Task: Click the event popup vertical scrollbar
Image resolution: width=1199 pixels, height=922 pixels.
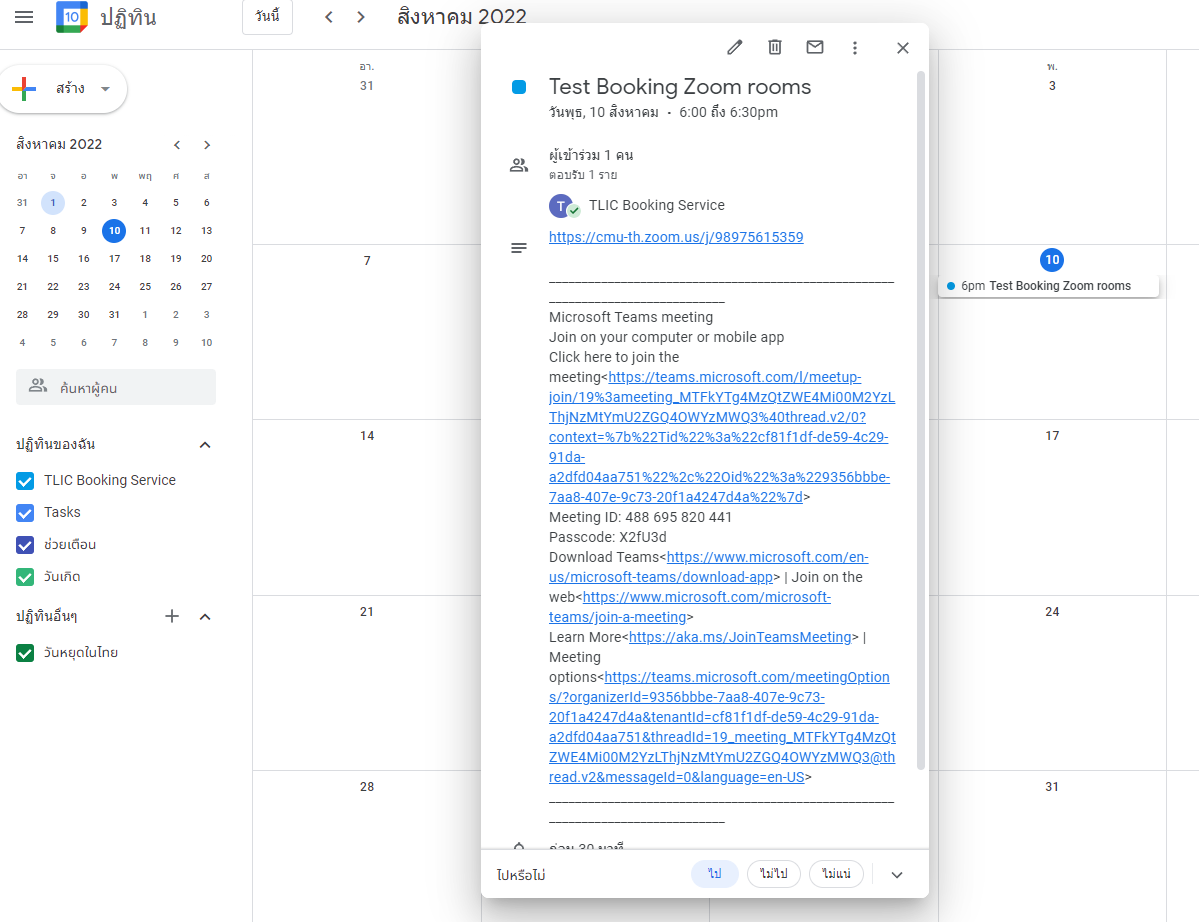Action: click(x=921, y=420)
